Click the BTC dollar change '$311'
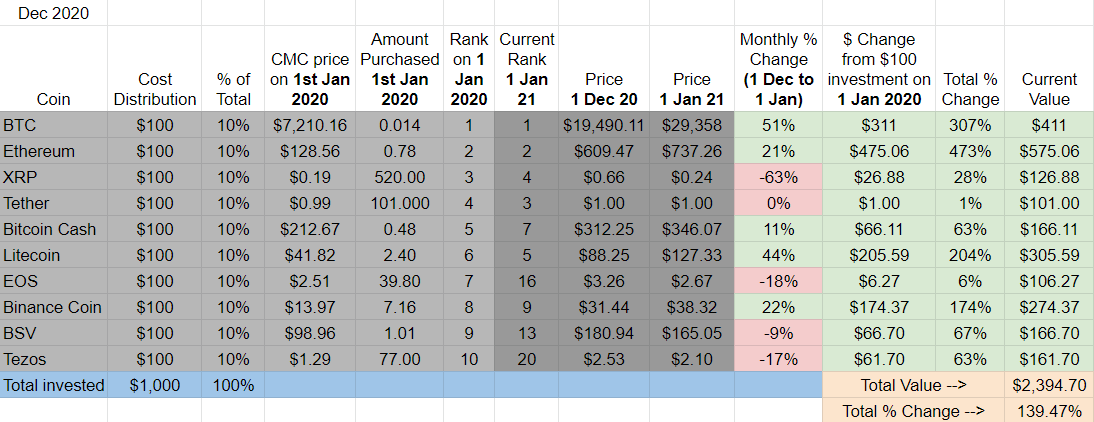 point(879,125)
